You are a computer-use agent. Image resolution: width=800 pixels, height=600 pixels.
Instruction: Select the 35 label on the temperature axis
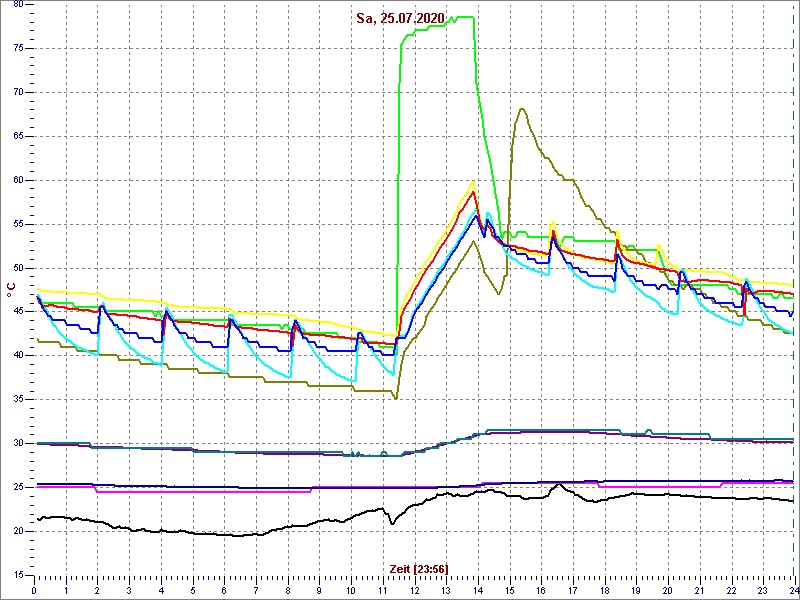[x=18, y=400]
